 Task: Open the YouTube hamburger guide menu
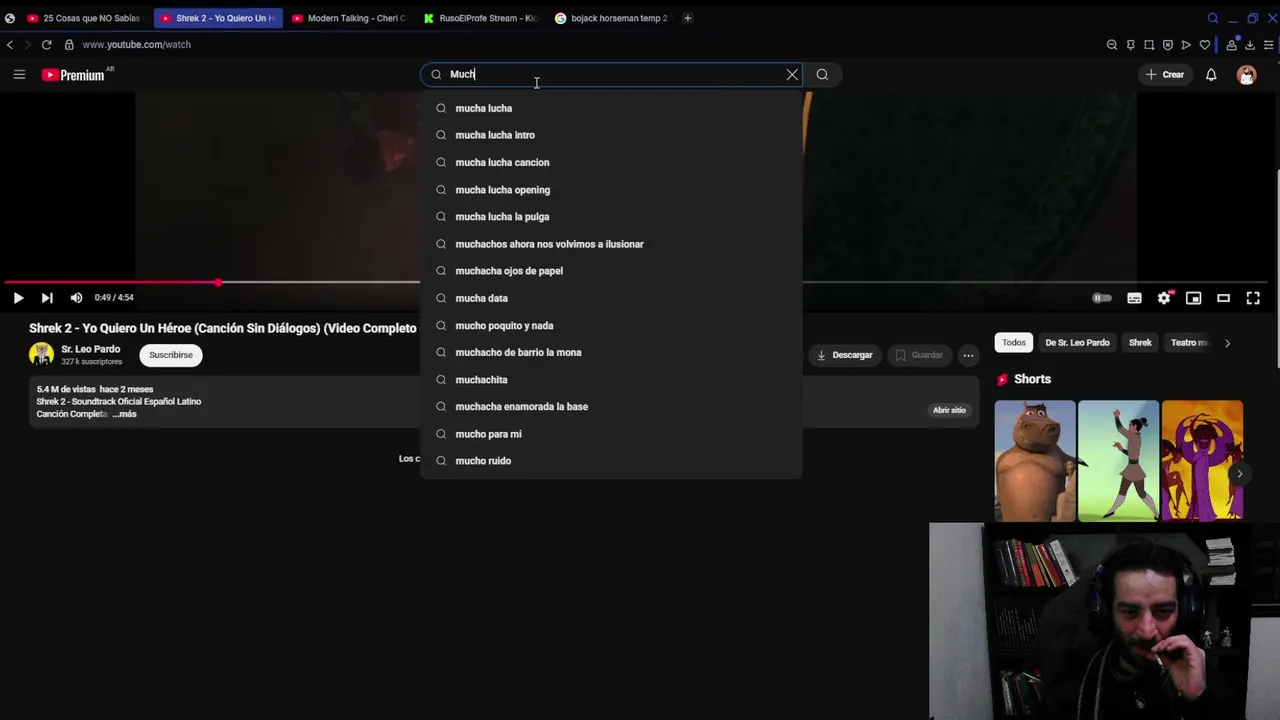coord(19,74)
